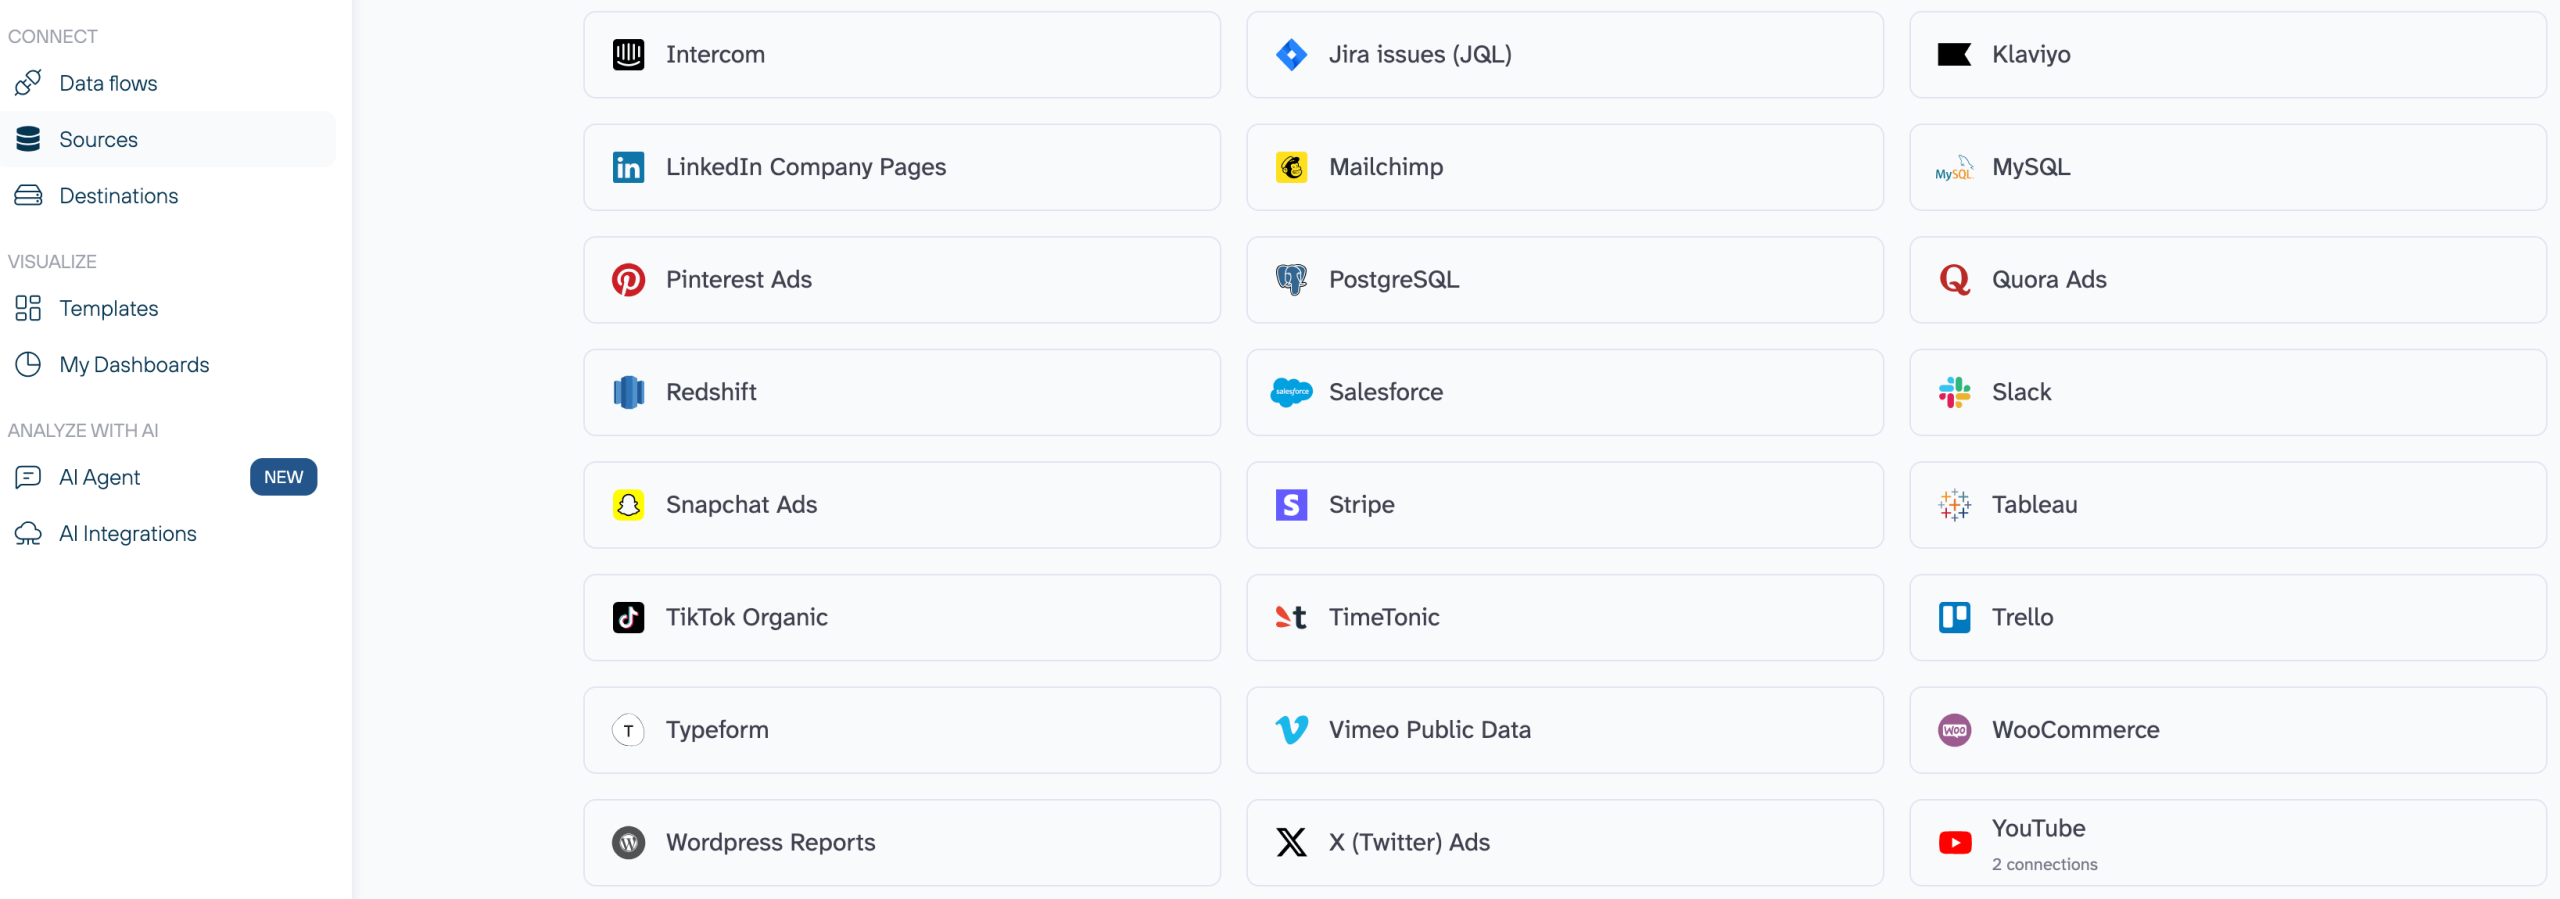Open My Dashboards in the sidebar
Screen dimensions: 2560x899
point(168,365)
